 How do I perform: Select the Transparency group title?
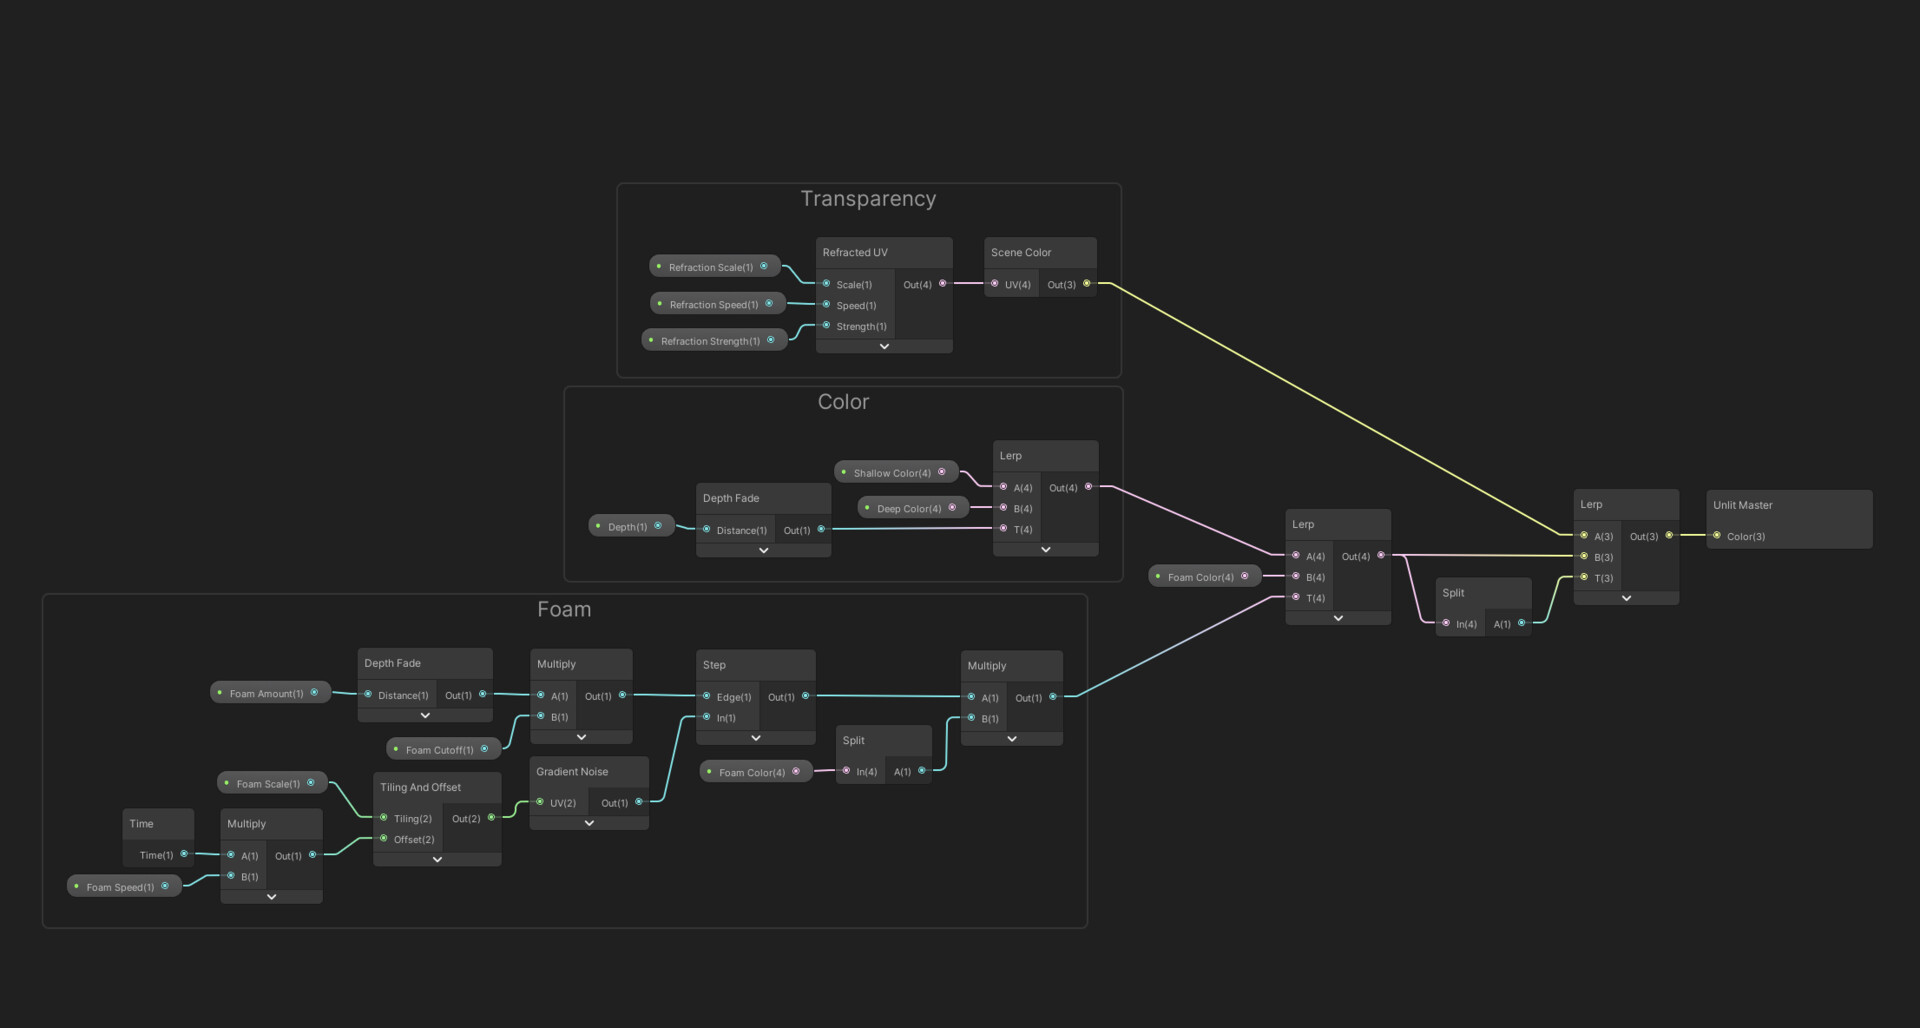click(868, 199)
